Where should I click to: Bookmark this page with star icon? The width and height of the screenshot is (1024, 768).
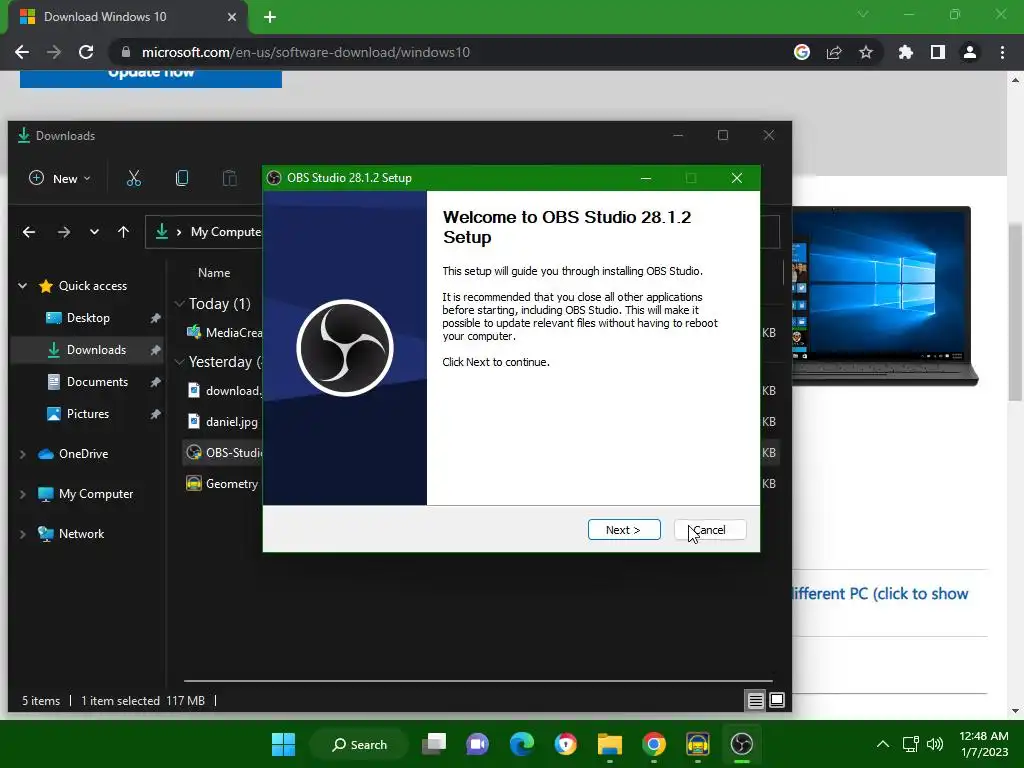(x=866, y=52)
